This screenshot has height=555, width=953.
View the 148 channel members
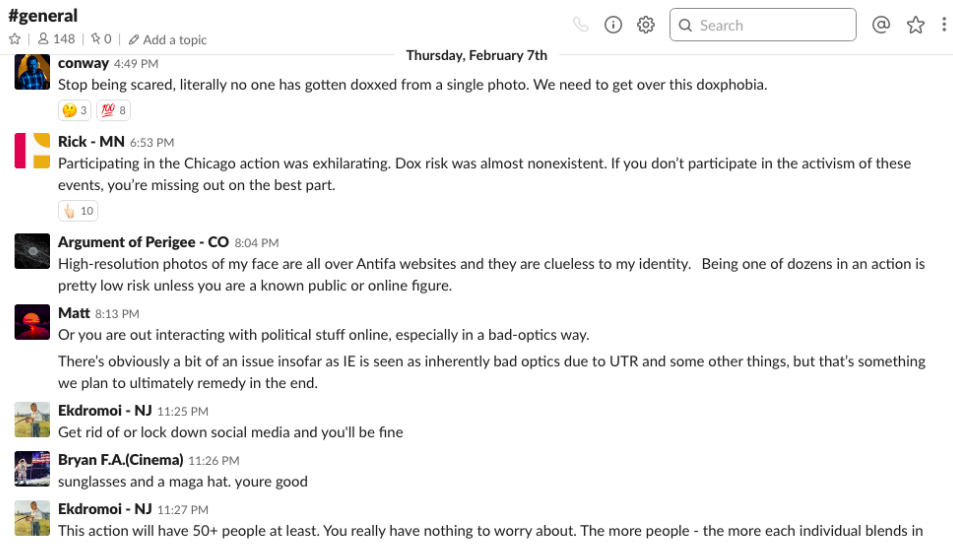click(57, 40)
